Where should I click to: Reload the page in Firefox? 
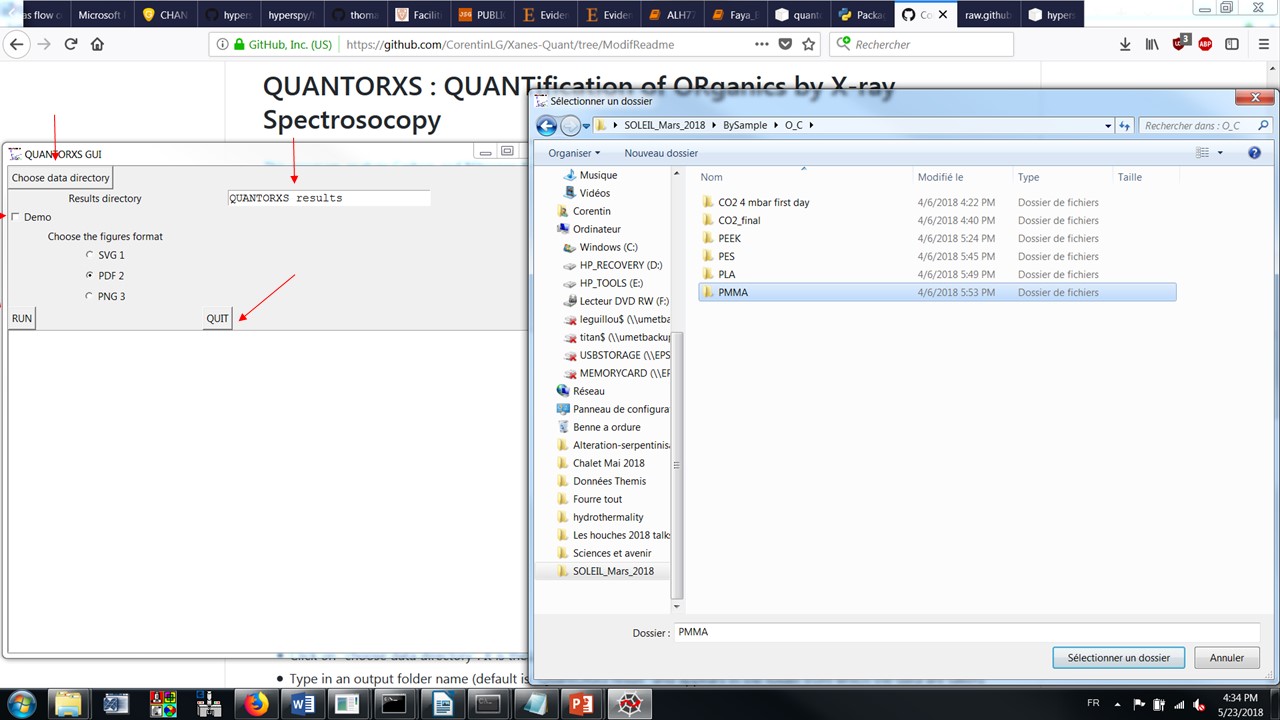coord(71,44)
